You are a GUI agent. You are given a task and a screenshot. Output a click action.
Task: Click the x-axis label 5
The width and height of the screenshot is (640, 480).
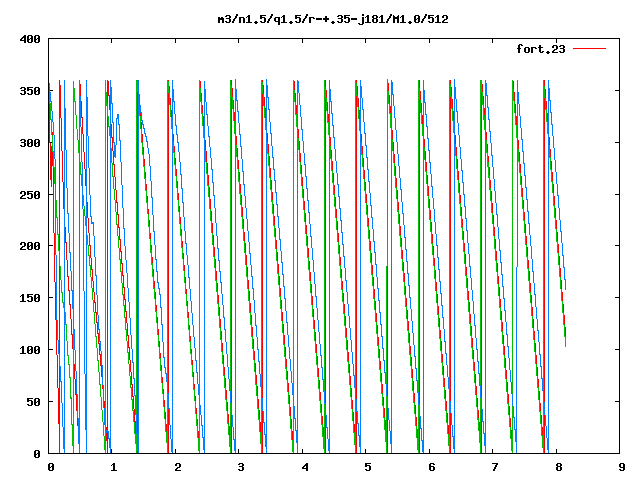pyautogui.click(x=368, y=467)
